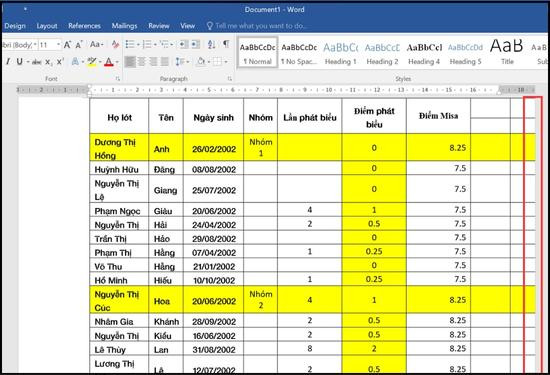The width and height of the screenshot is (550, 375).
Task: Apply the Heading 5 style
Action: coord(465,53)
